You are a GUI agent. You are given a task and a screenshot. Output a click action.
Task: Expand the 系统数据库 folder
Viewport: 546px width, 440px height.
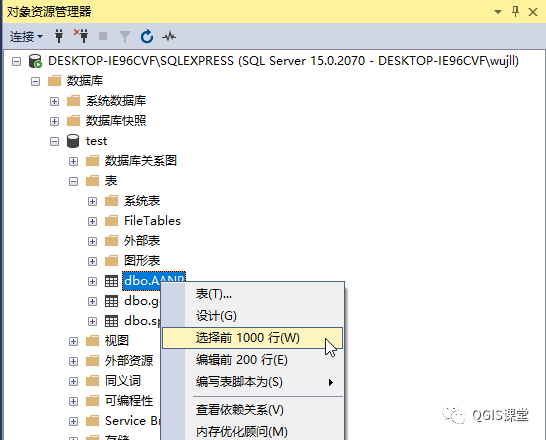click(x=54, y=101)
